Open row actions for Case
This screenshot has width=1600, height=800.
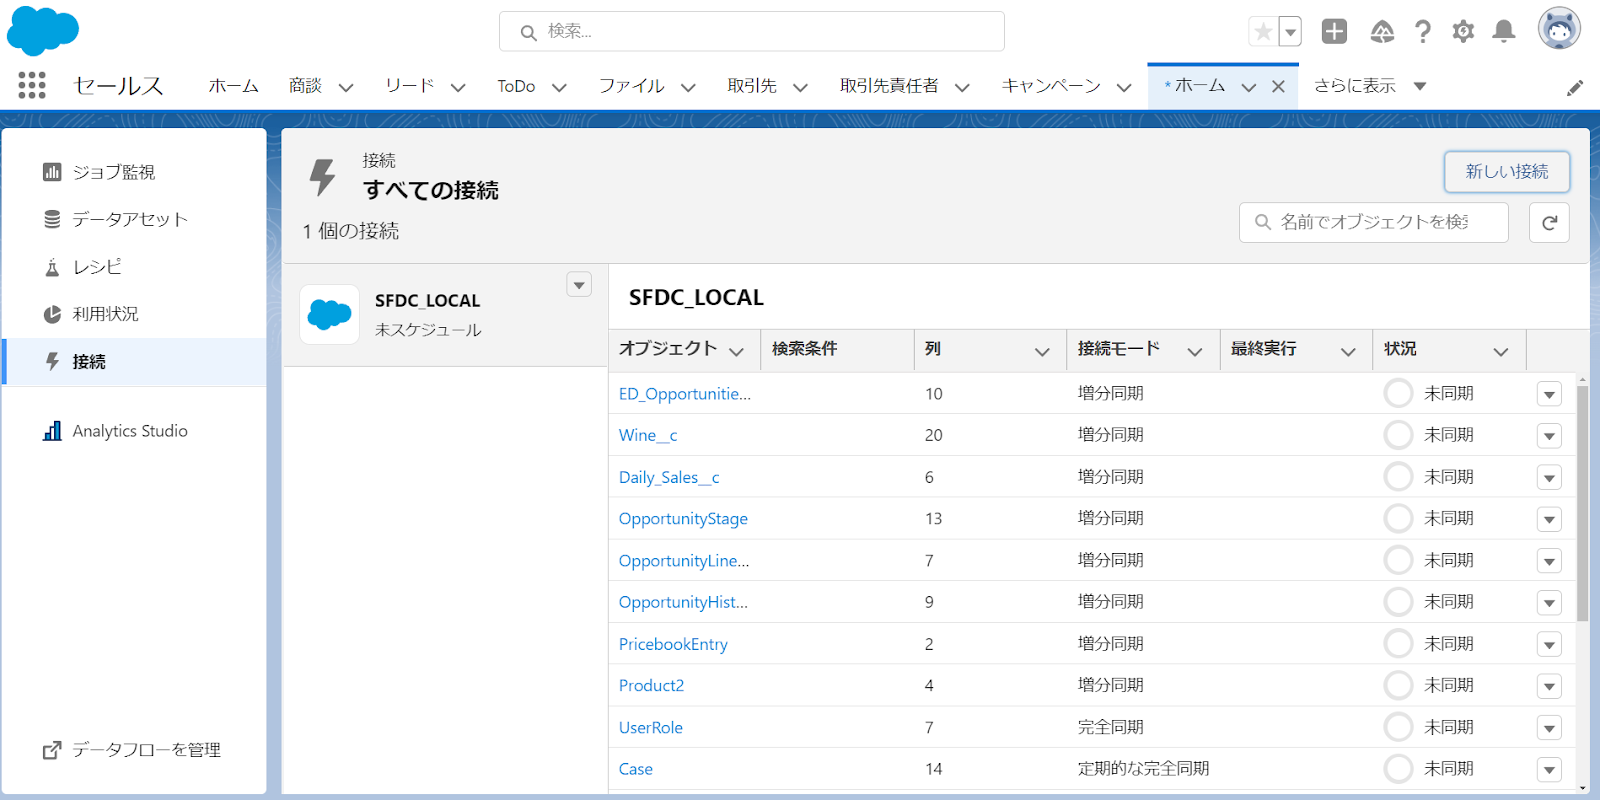pos(1549,769)
